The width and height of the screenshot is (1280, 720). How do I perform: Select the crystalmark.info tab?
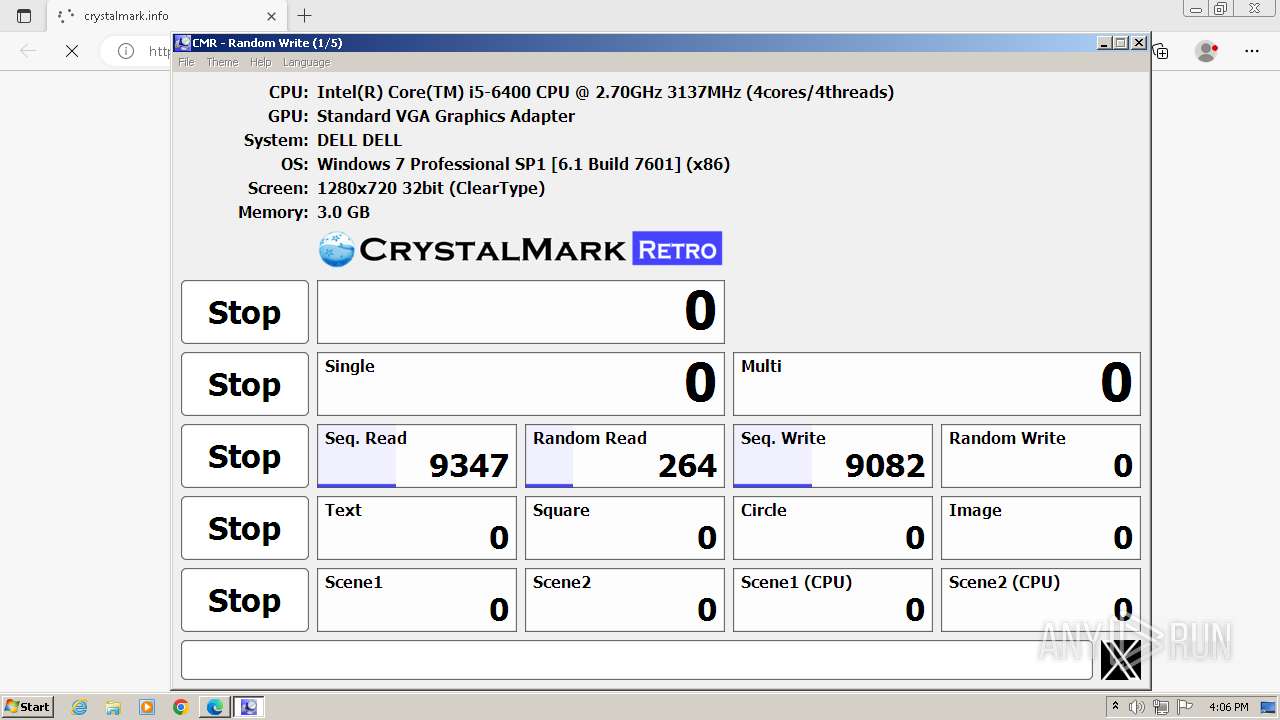pyautogui.click(x=167, y=16)
